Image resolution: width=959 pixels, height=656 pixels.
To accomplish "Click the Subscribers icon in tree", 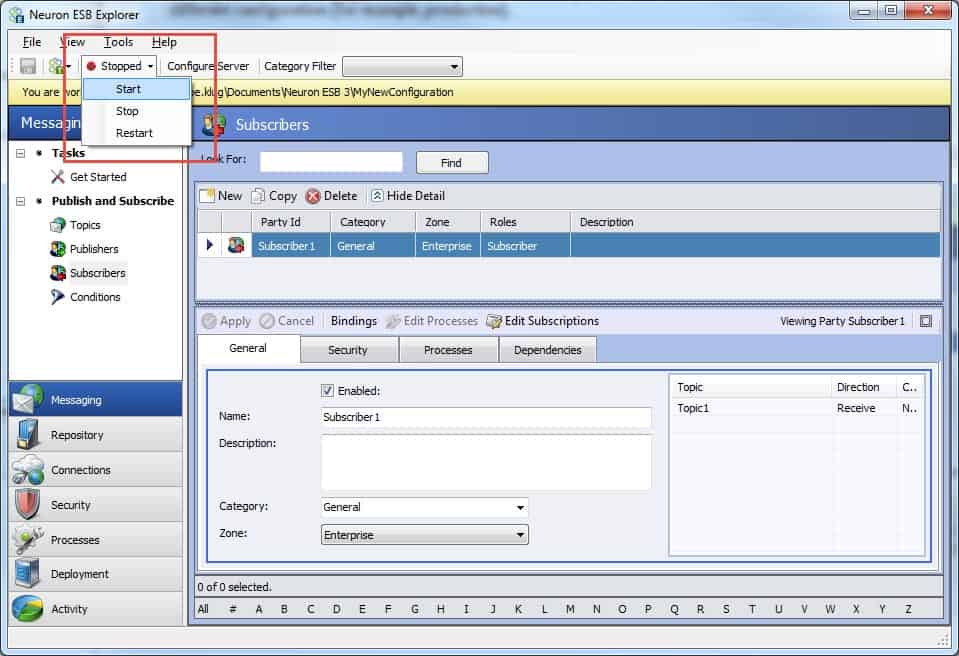I will [x=57, y=273].
